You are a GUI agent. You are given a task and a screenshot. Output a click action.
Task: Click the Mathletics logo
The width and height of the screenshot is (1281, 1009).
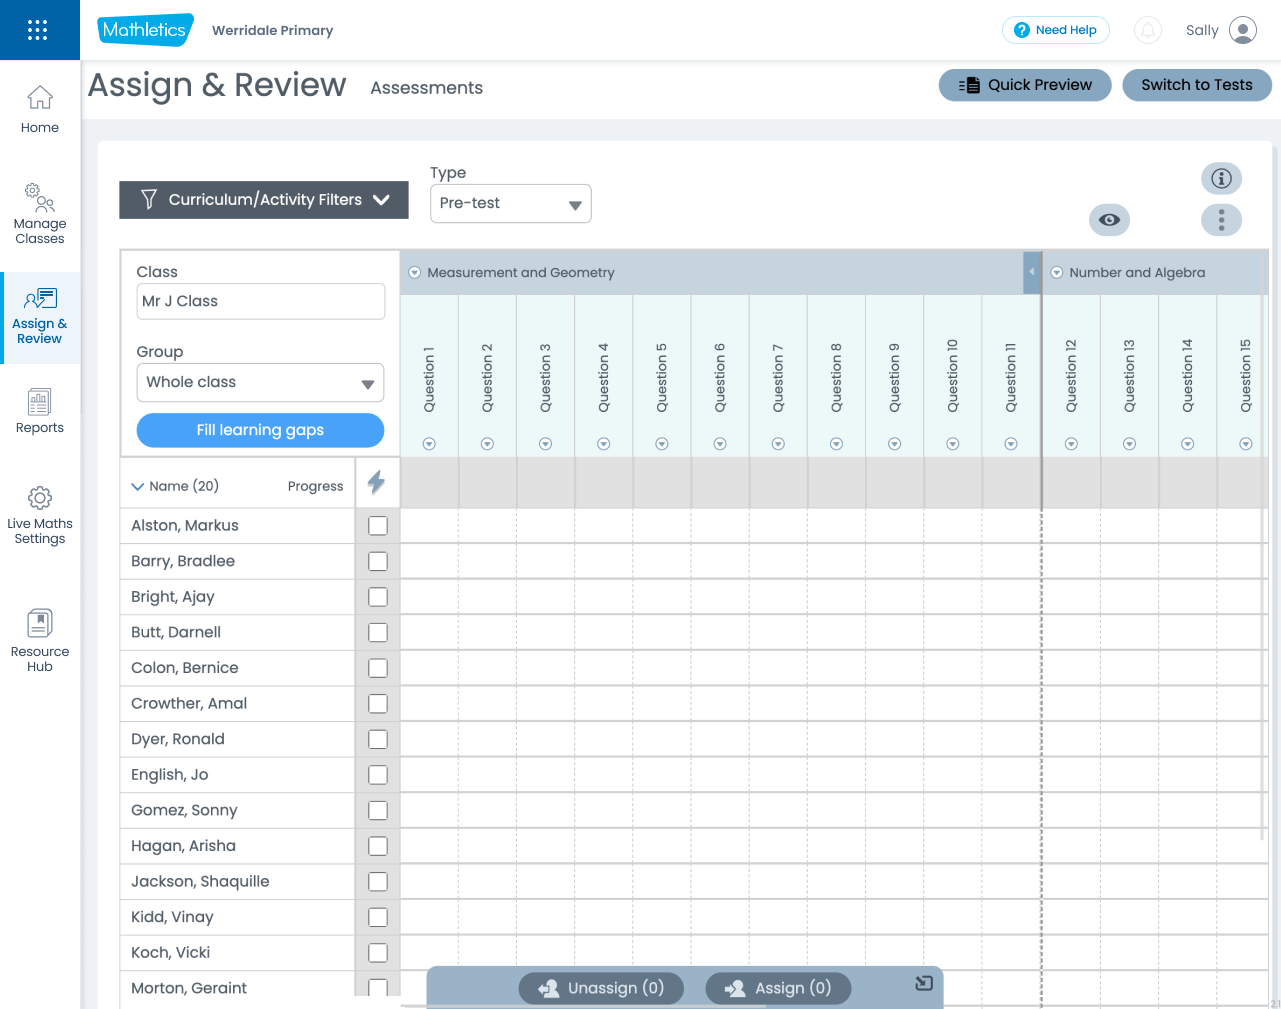pos(145,30)
